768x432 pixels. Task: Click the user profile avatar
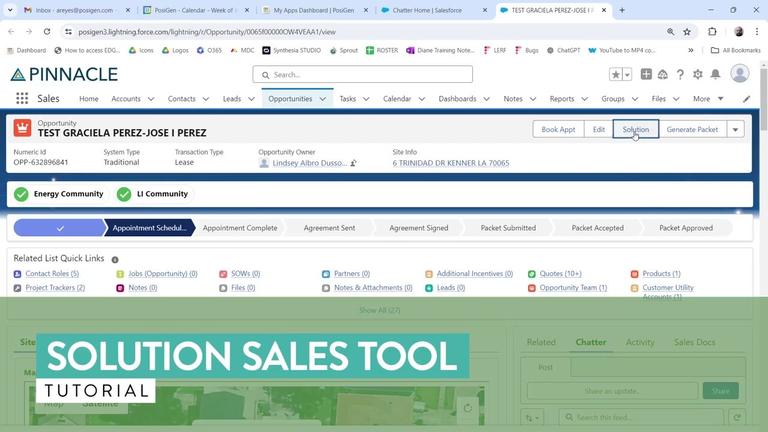coord(740,73)
